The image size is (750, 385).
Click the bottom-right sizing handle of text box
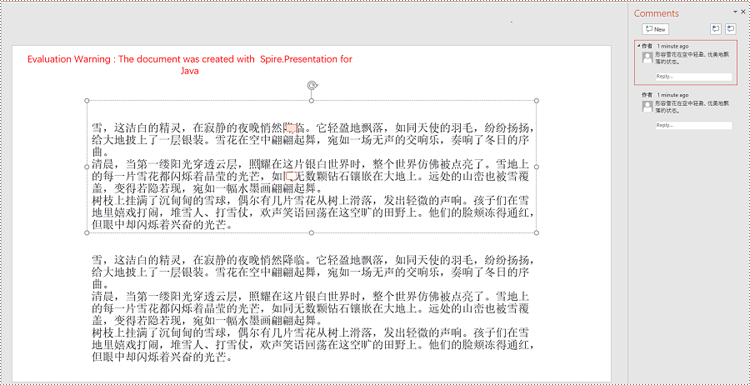click(536, 233)
